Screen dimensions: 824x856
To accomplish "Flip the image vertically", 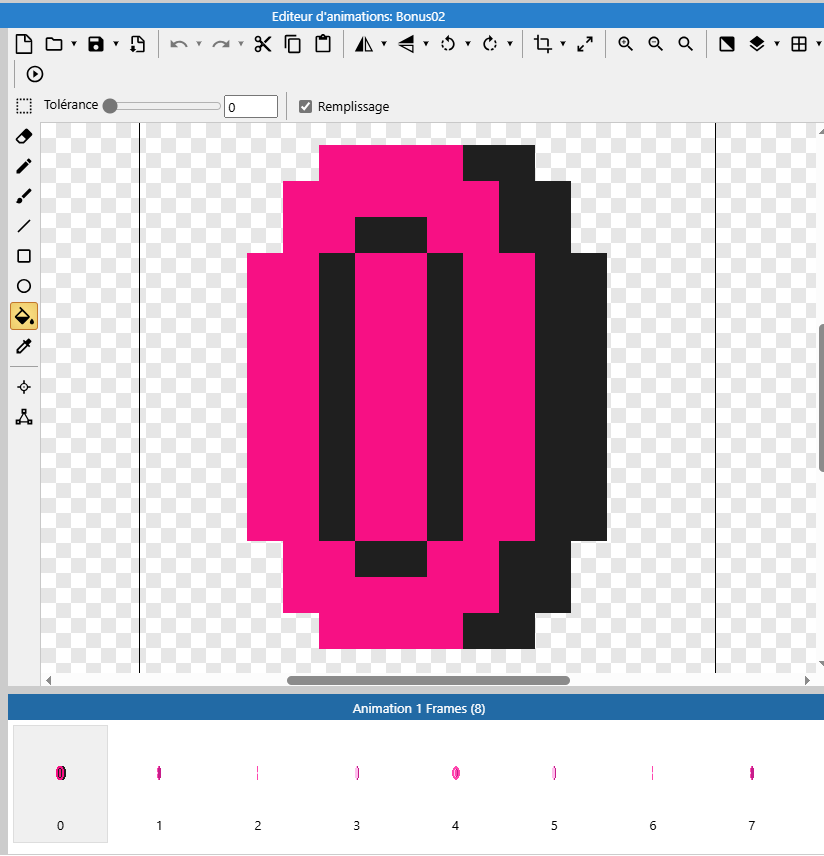I will pos(406,44).
